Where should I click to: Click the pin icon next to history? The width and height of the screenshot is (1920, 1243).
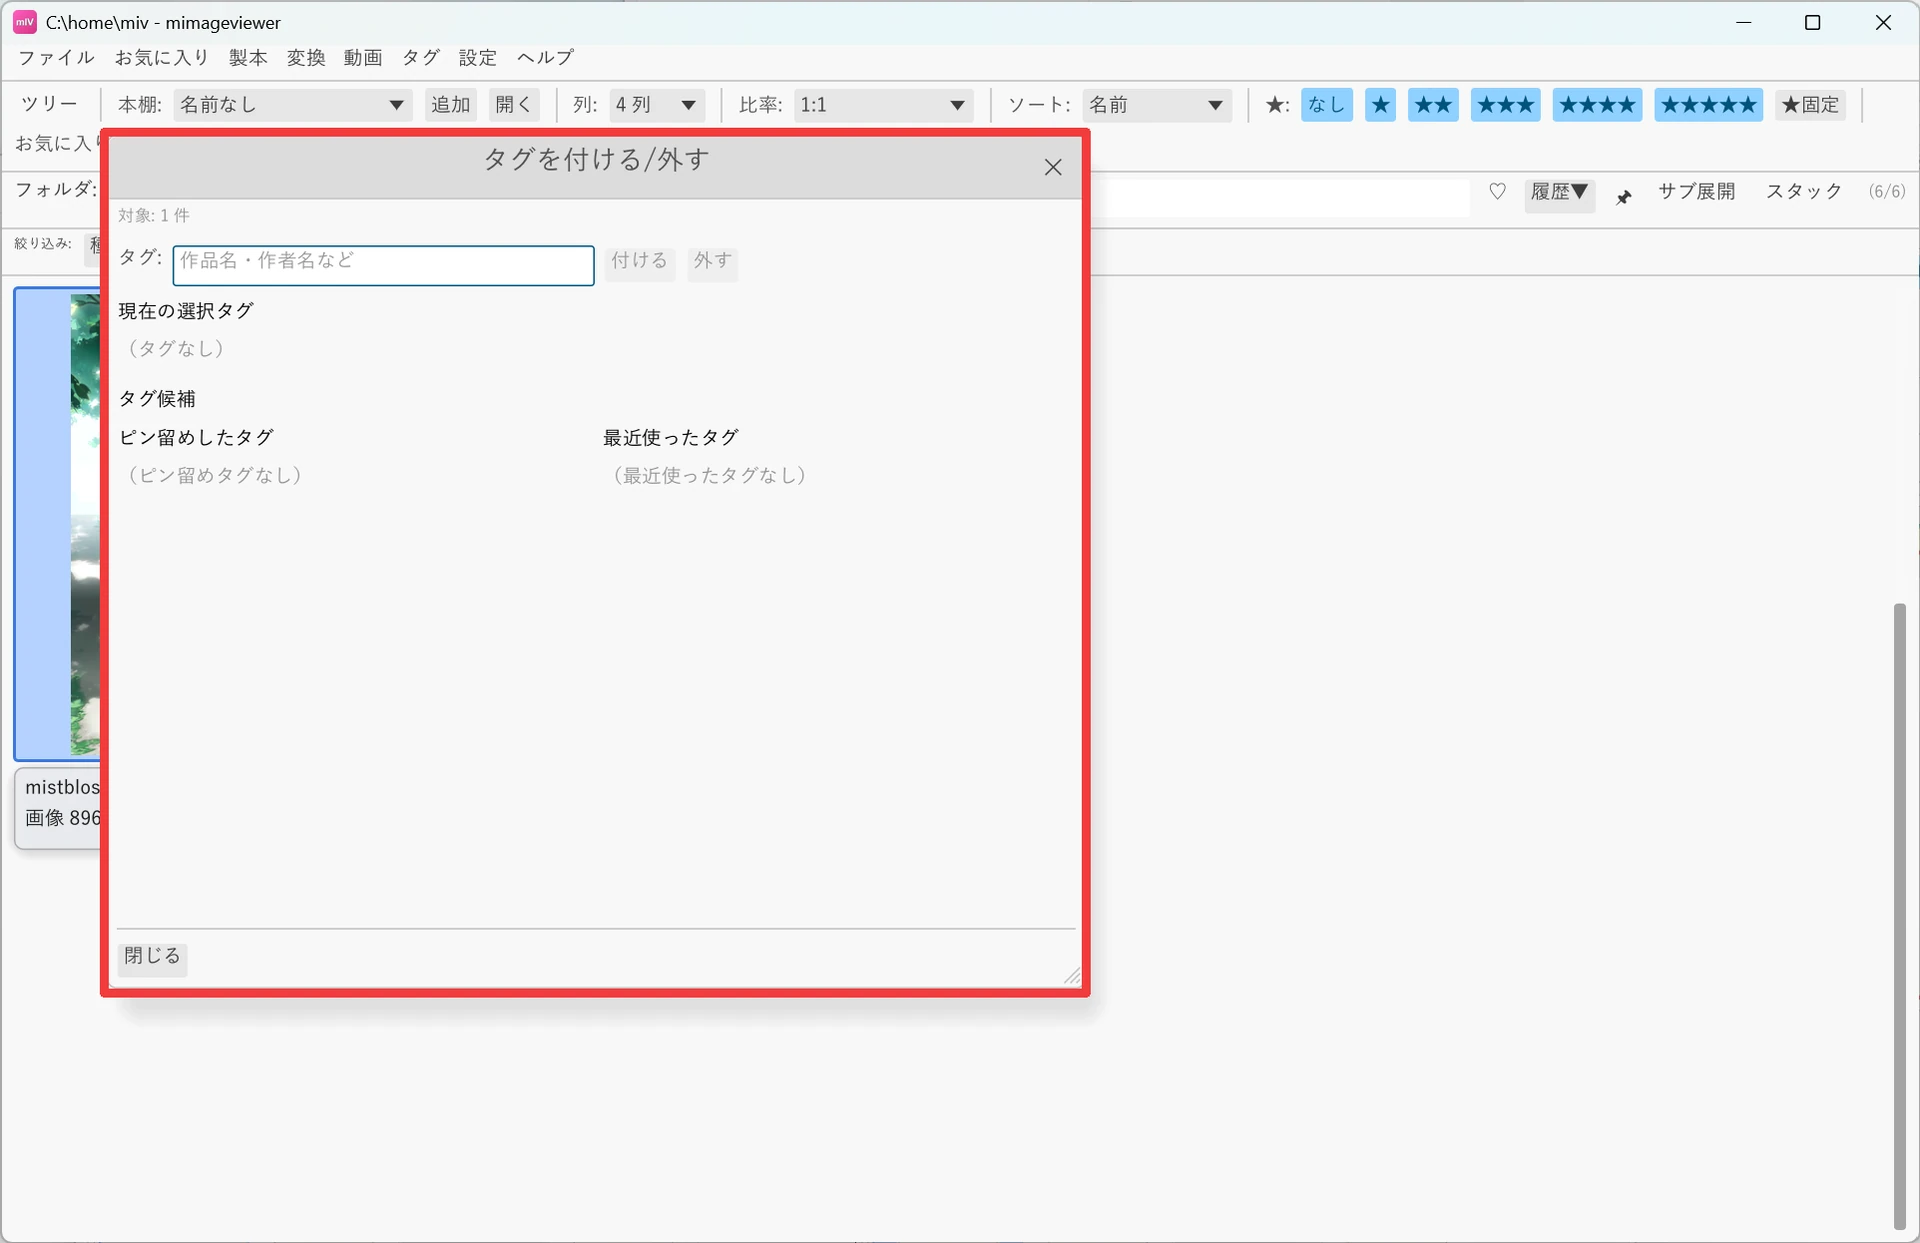1624,197
